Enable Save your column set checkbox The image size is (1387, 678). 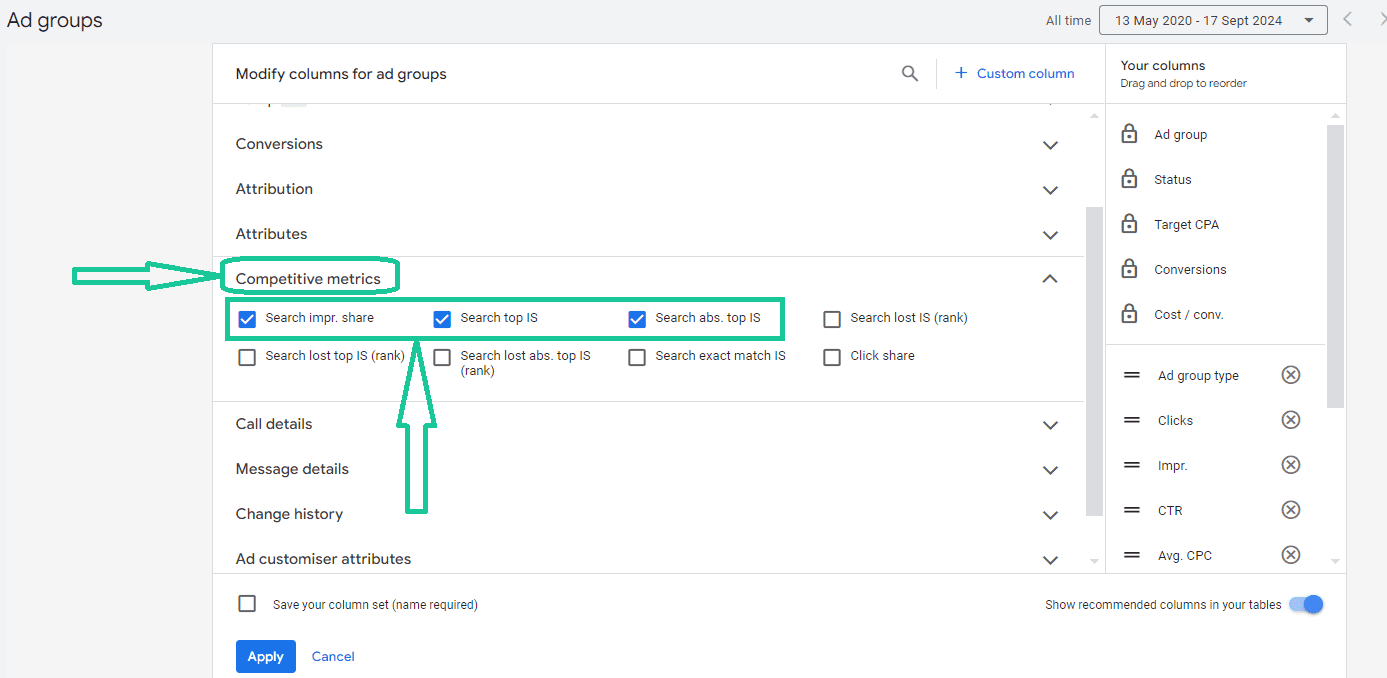coord(247,604)
